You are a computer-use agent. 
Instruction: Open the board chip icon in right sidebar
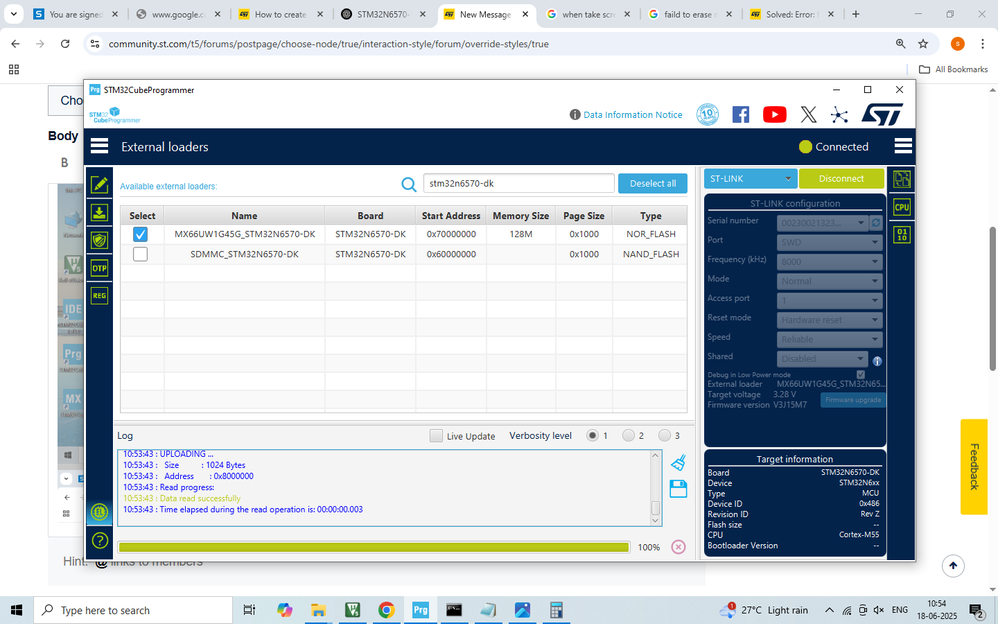coord(902,179)
